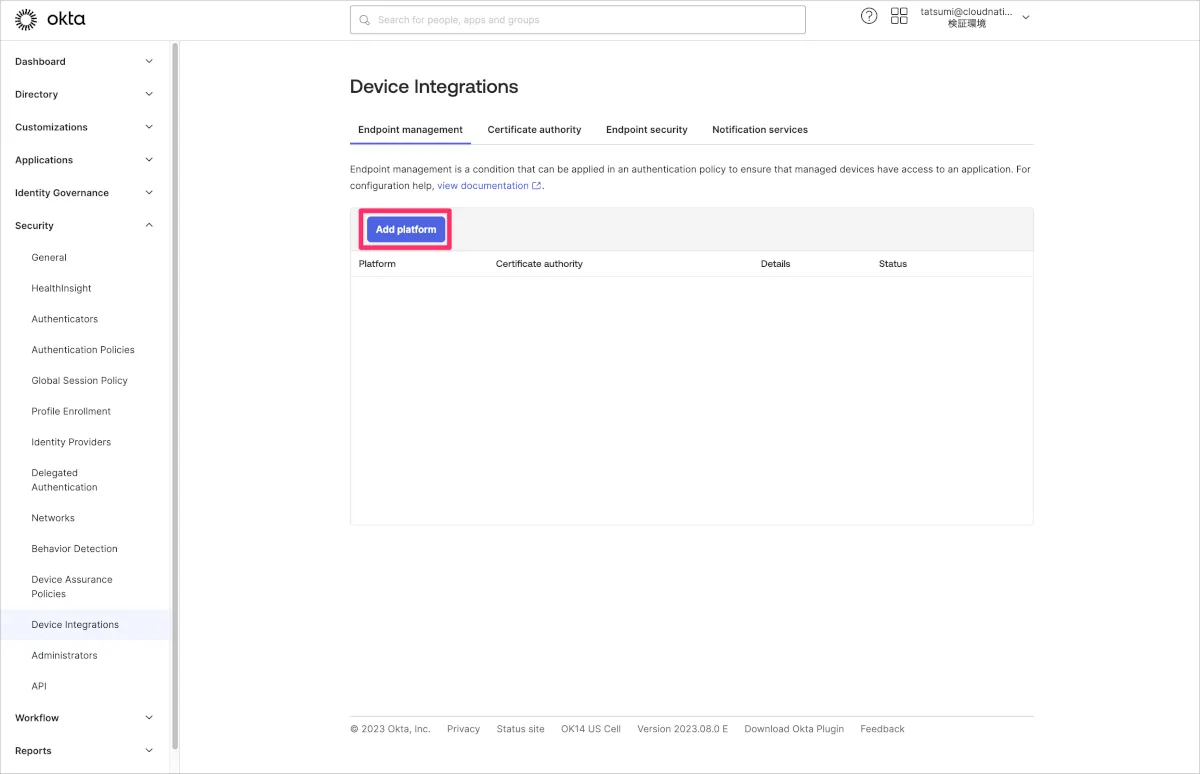Go to Authenticators in the sidebar
The width and height of the screenshot is (1200, 774).
pyautogui.click(x=65, y=319)
